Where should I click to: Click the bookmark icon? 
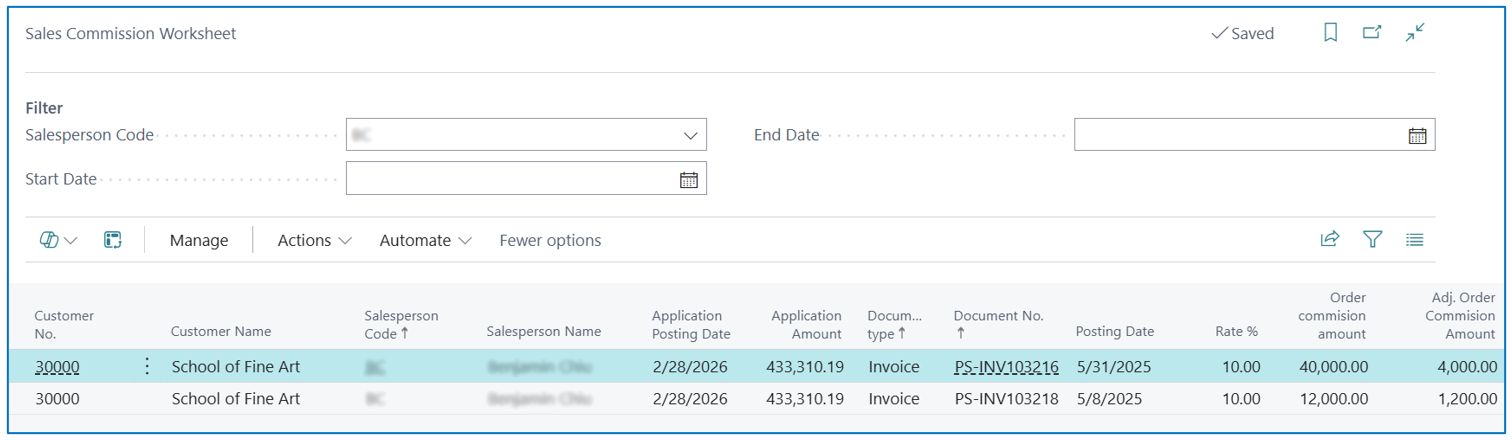coord(1330,33)
